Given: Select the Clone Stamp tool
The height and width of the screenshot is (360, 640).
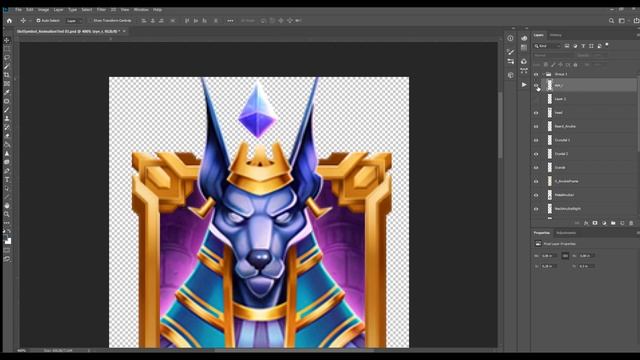Looking at the screenshot, I should pyautogui.click(x=7, y=118).
